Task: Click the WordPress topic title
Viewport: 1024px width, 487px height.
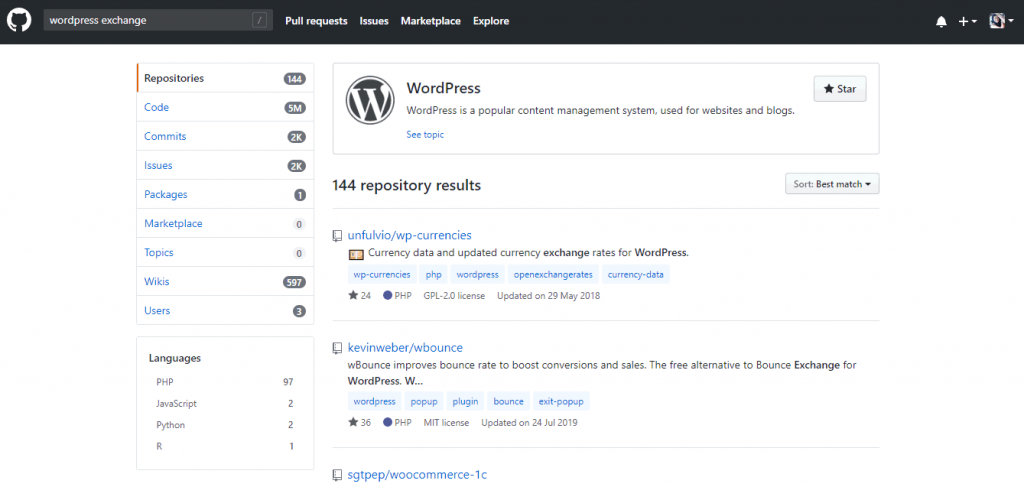Action: point(443,88)
